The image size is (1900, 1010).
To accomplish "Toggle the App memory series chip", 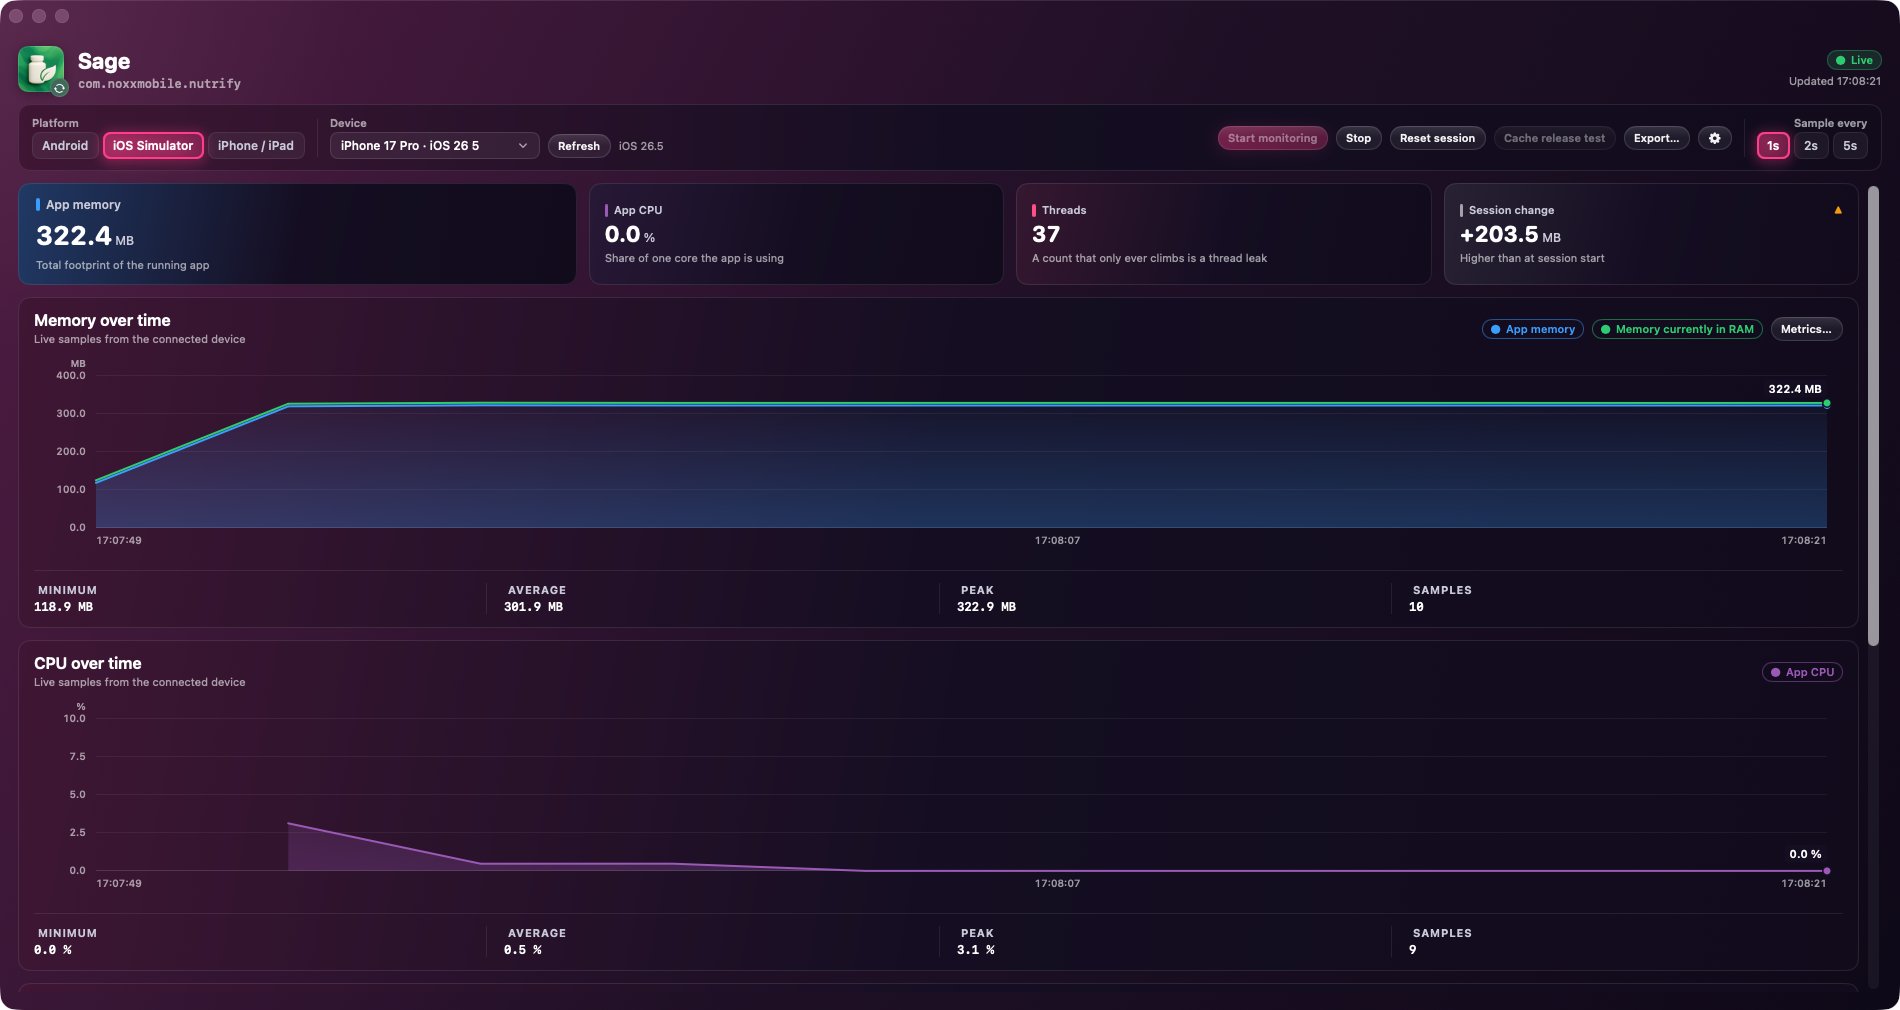I will (x=1532, y=329).
